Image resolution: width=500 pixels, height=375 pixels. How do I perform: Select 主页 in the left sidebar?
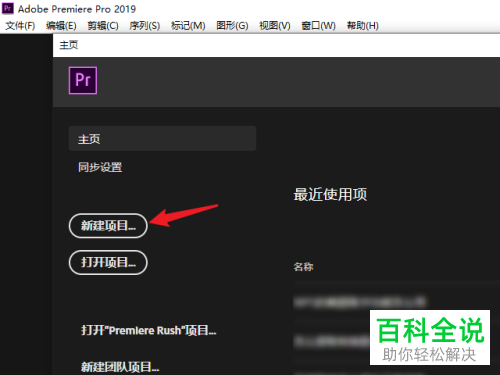162,139
